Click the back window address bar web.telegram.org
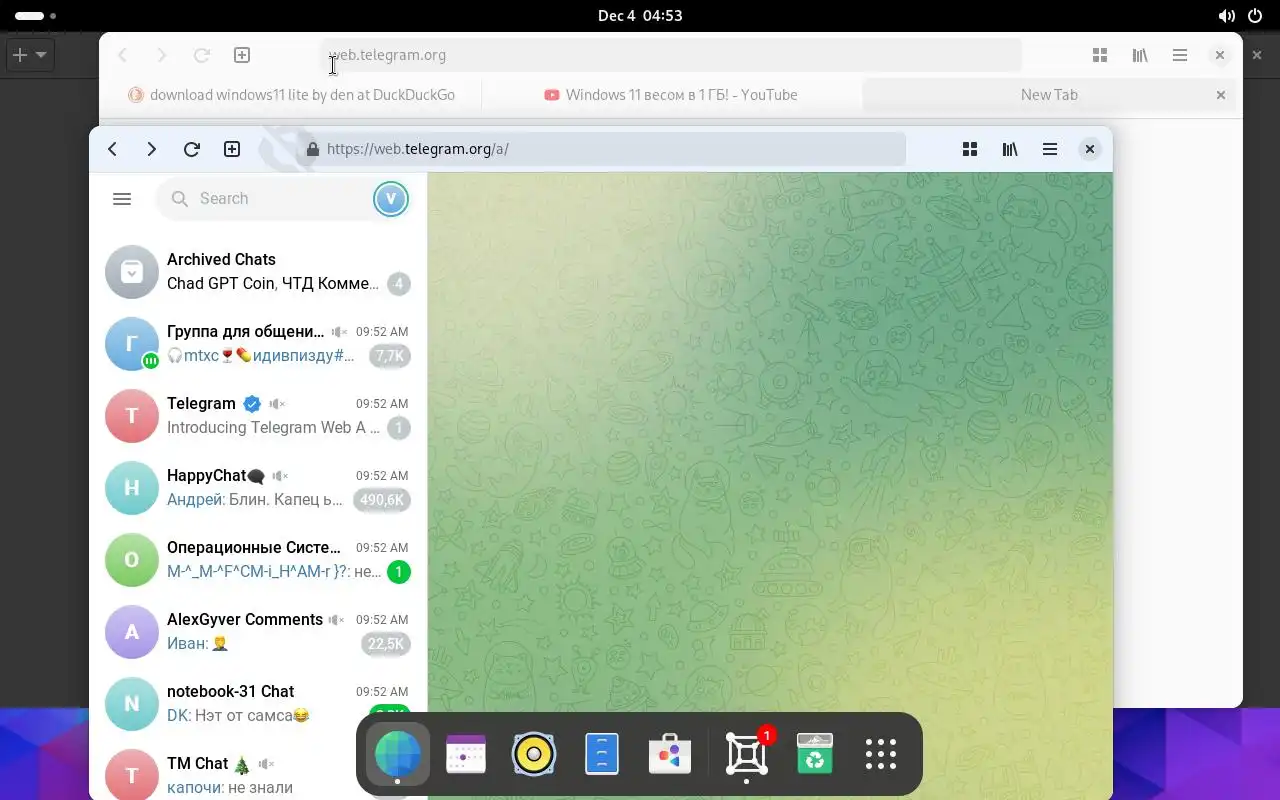The width and height of the screenshot is (1280, 800). (671, 55)
